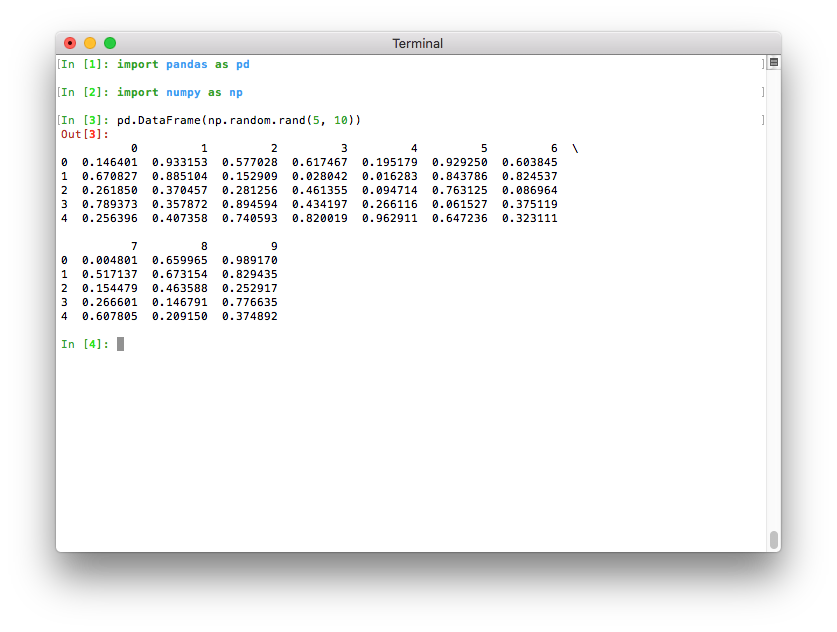Click the backslash continuation after column 6
This screenshot has height=632, width=837.
pyautogui.click(x=575, y=148)
